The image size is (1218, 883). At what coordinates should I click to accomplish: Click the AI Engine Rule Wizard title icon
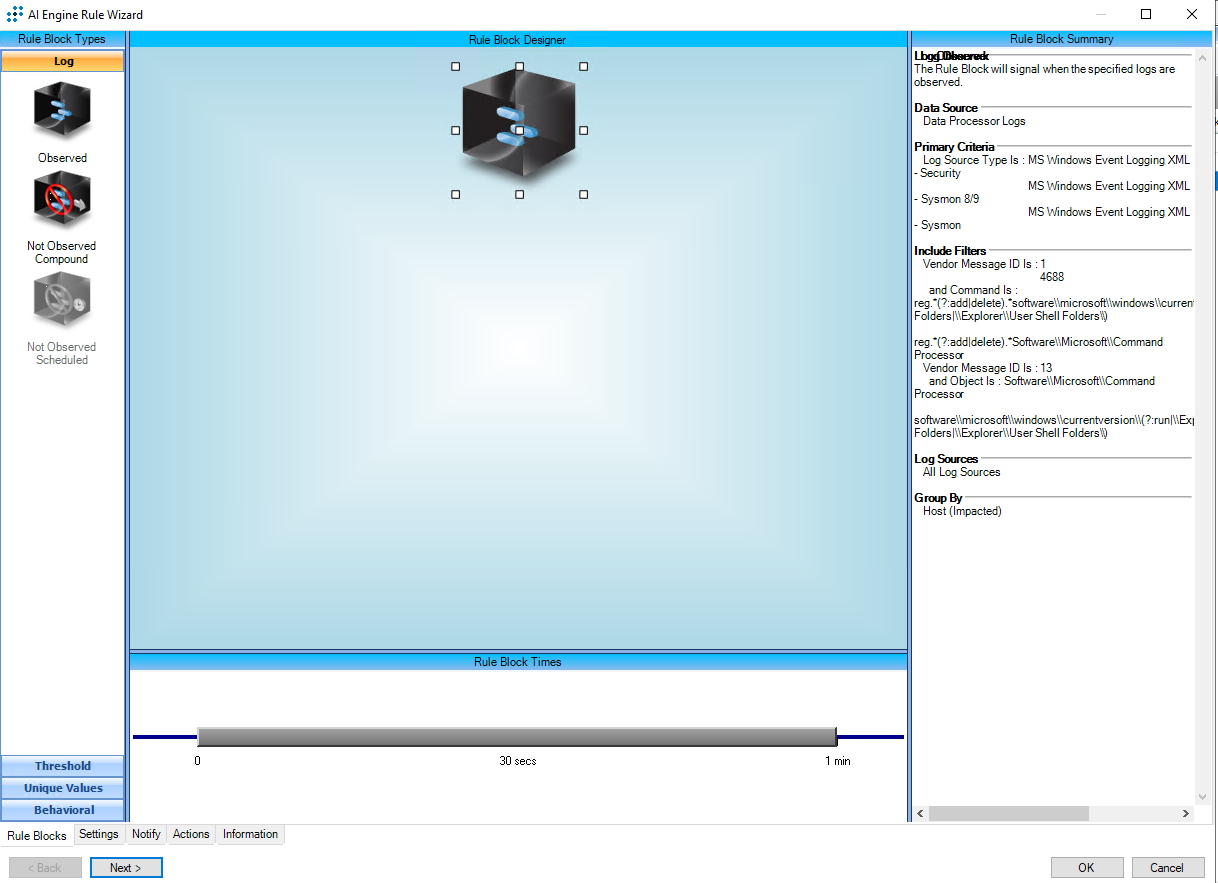(15, 15)
